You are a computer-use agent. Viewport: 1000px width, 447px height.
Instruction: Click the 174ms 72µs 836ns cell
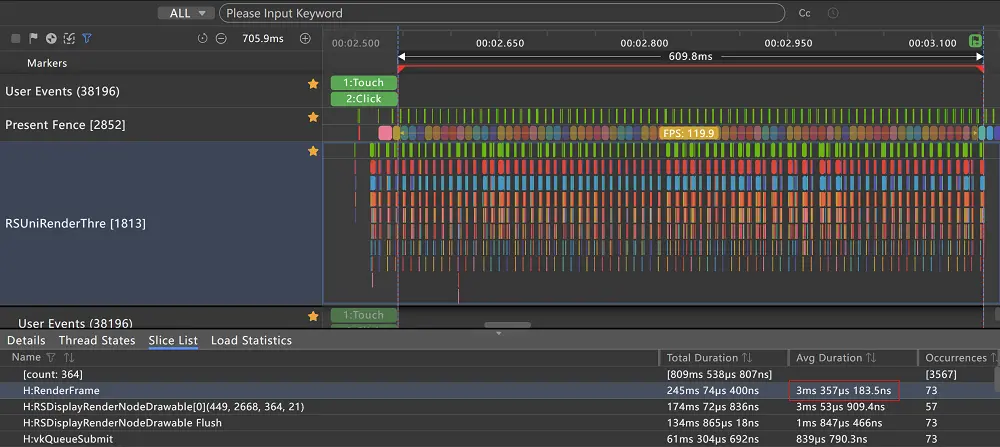[x=712, y=407]
